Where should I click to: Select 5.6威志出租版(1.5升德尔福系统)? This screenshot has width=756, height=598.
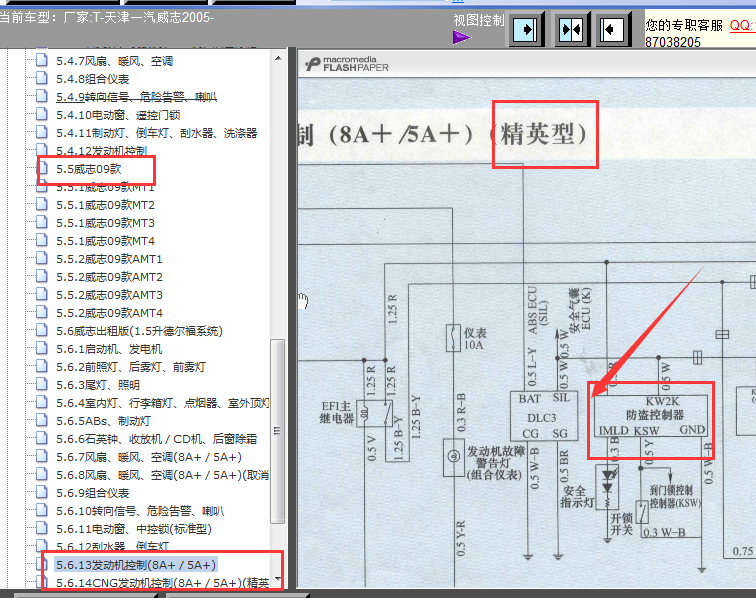[x=139, y=331]
